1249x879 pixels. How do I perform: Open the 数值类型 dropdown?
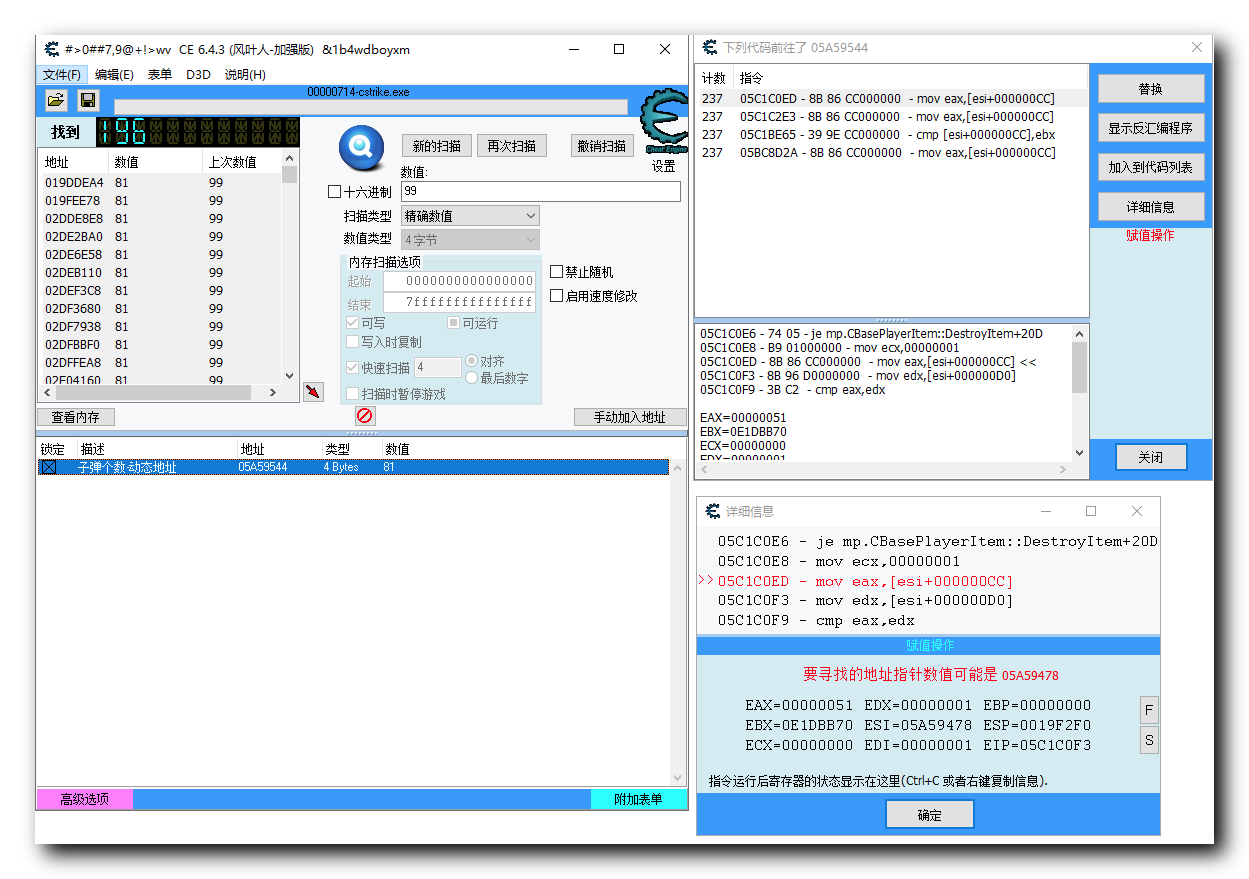pos(470,240)
